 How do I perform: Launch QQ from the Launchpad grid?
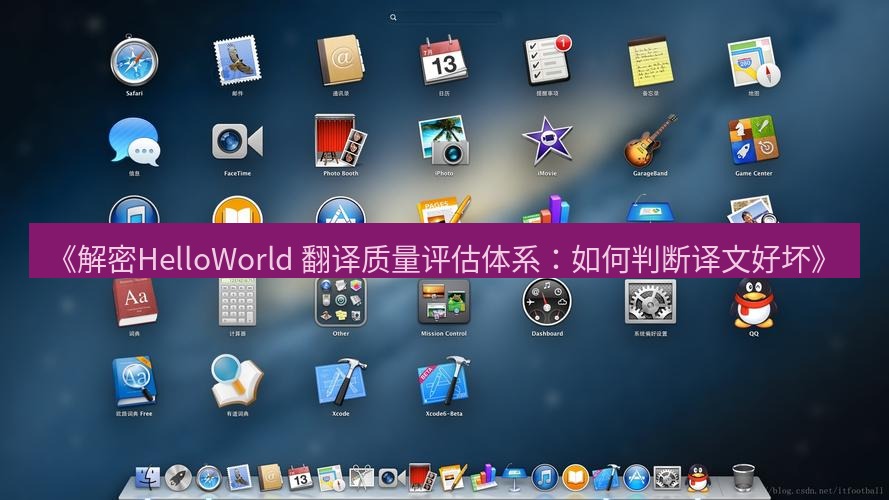tap(753, 302)
